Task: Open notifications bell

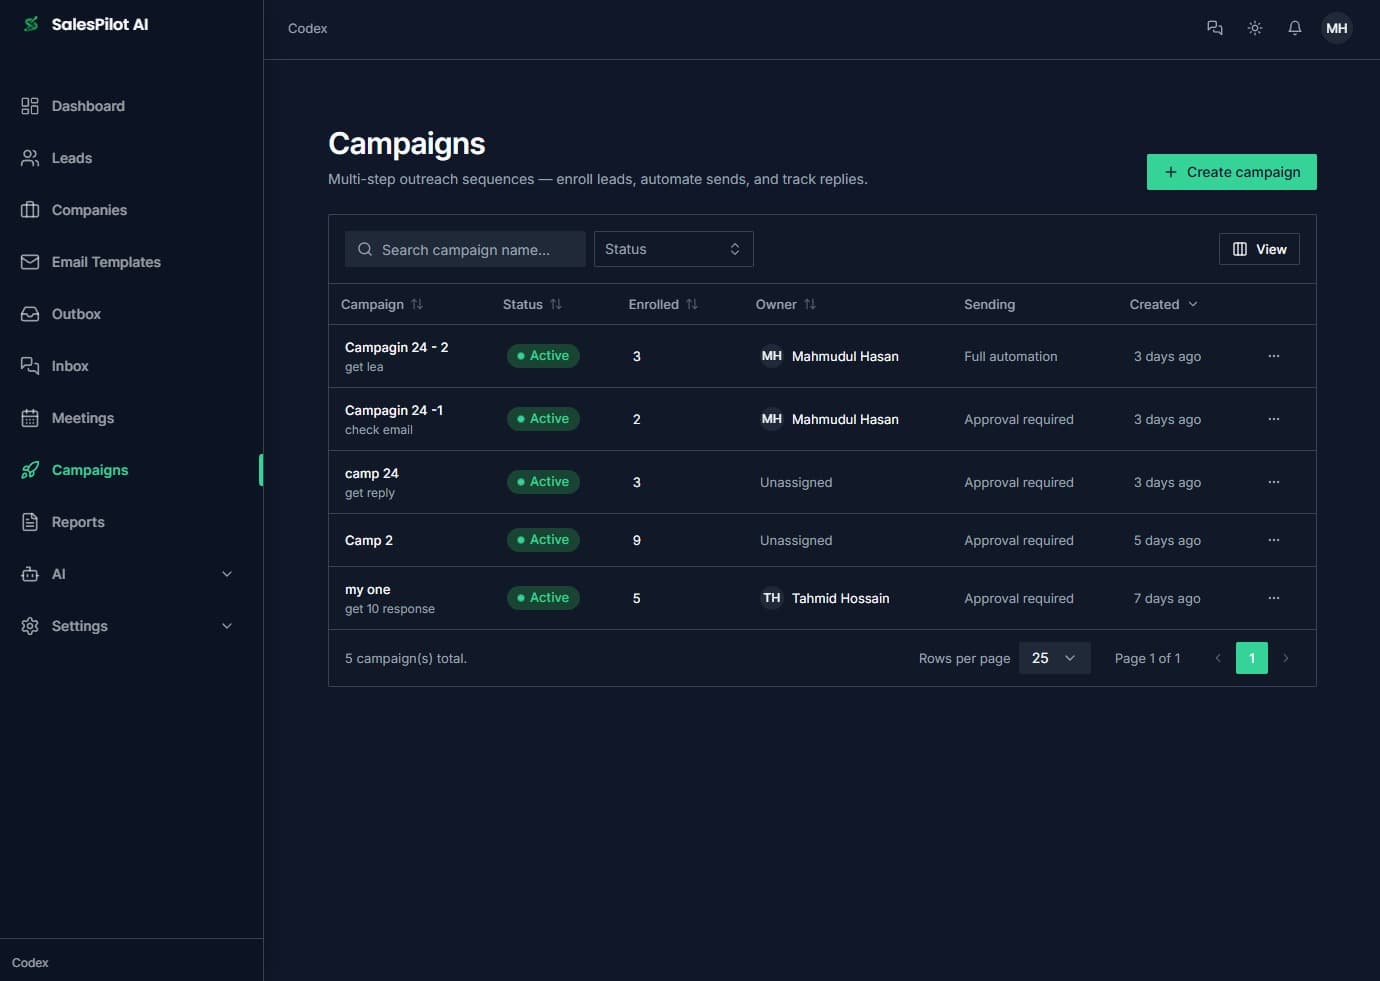Action: pyautogui.click(x=1295, y=28)
